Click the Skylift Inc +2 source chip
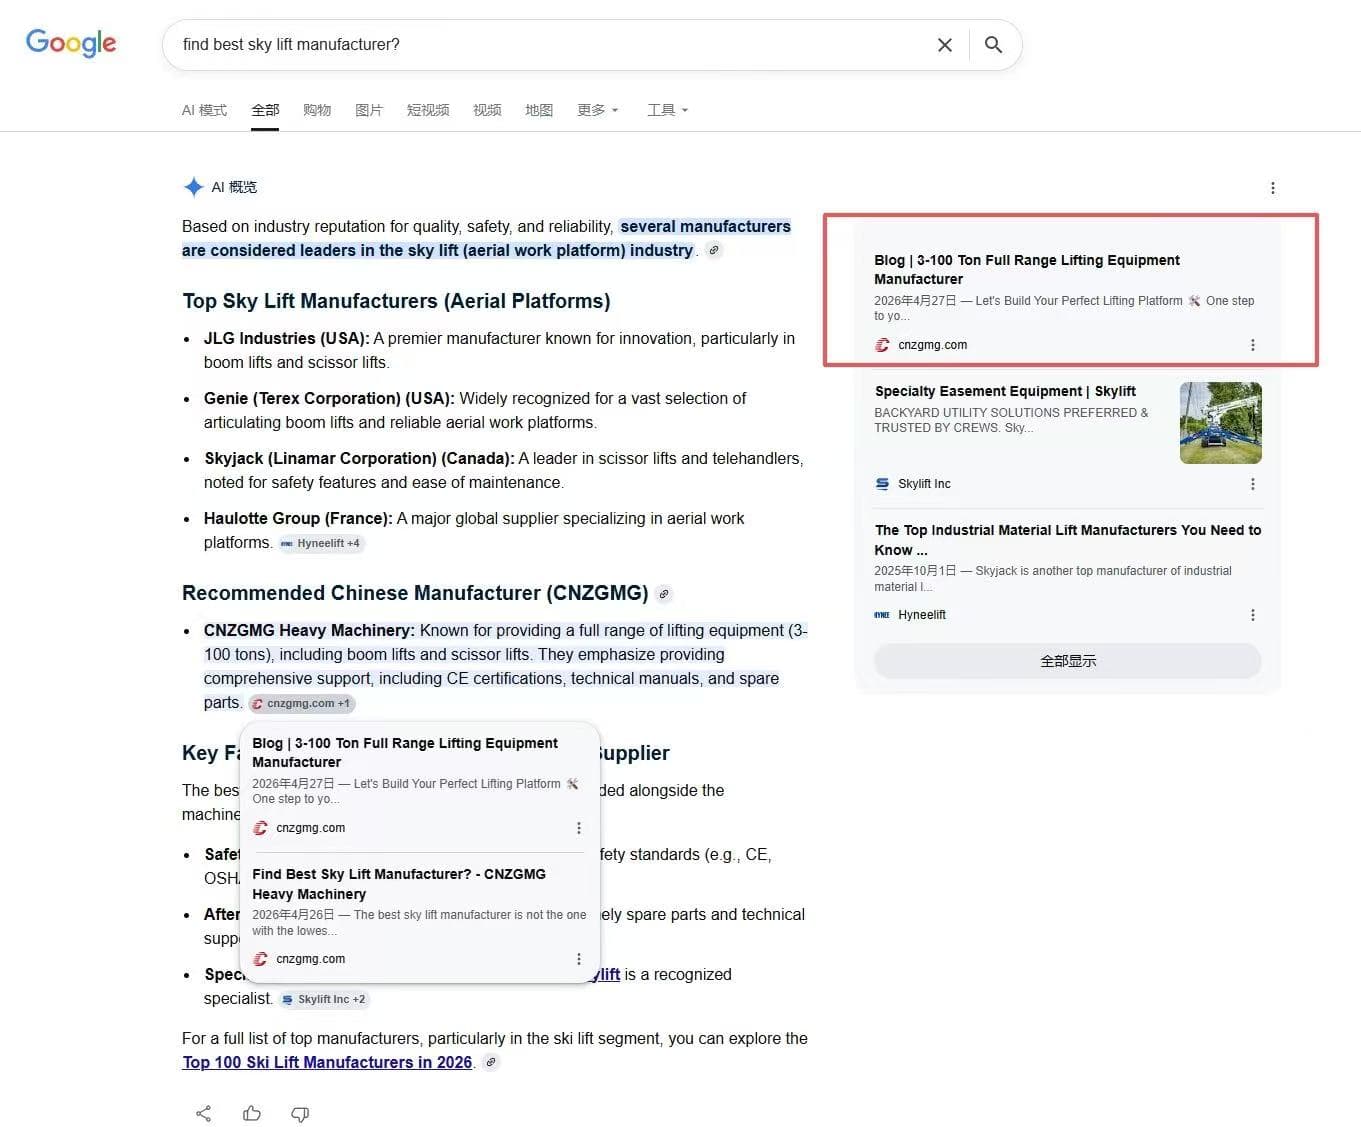This screenshot has width=1361, height=1127. (x=324, y=999)
